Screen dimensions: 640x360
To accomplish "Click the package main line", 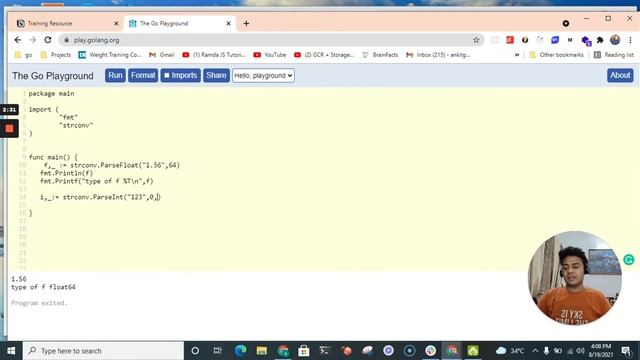I will pos(51,93).
